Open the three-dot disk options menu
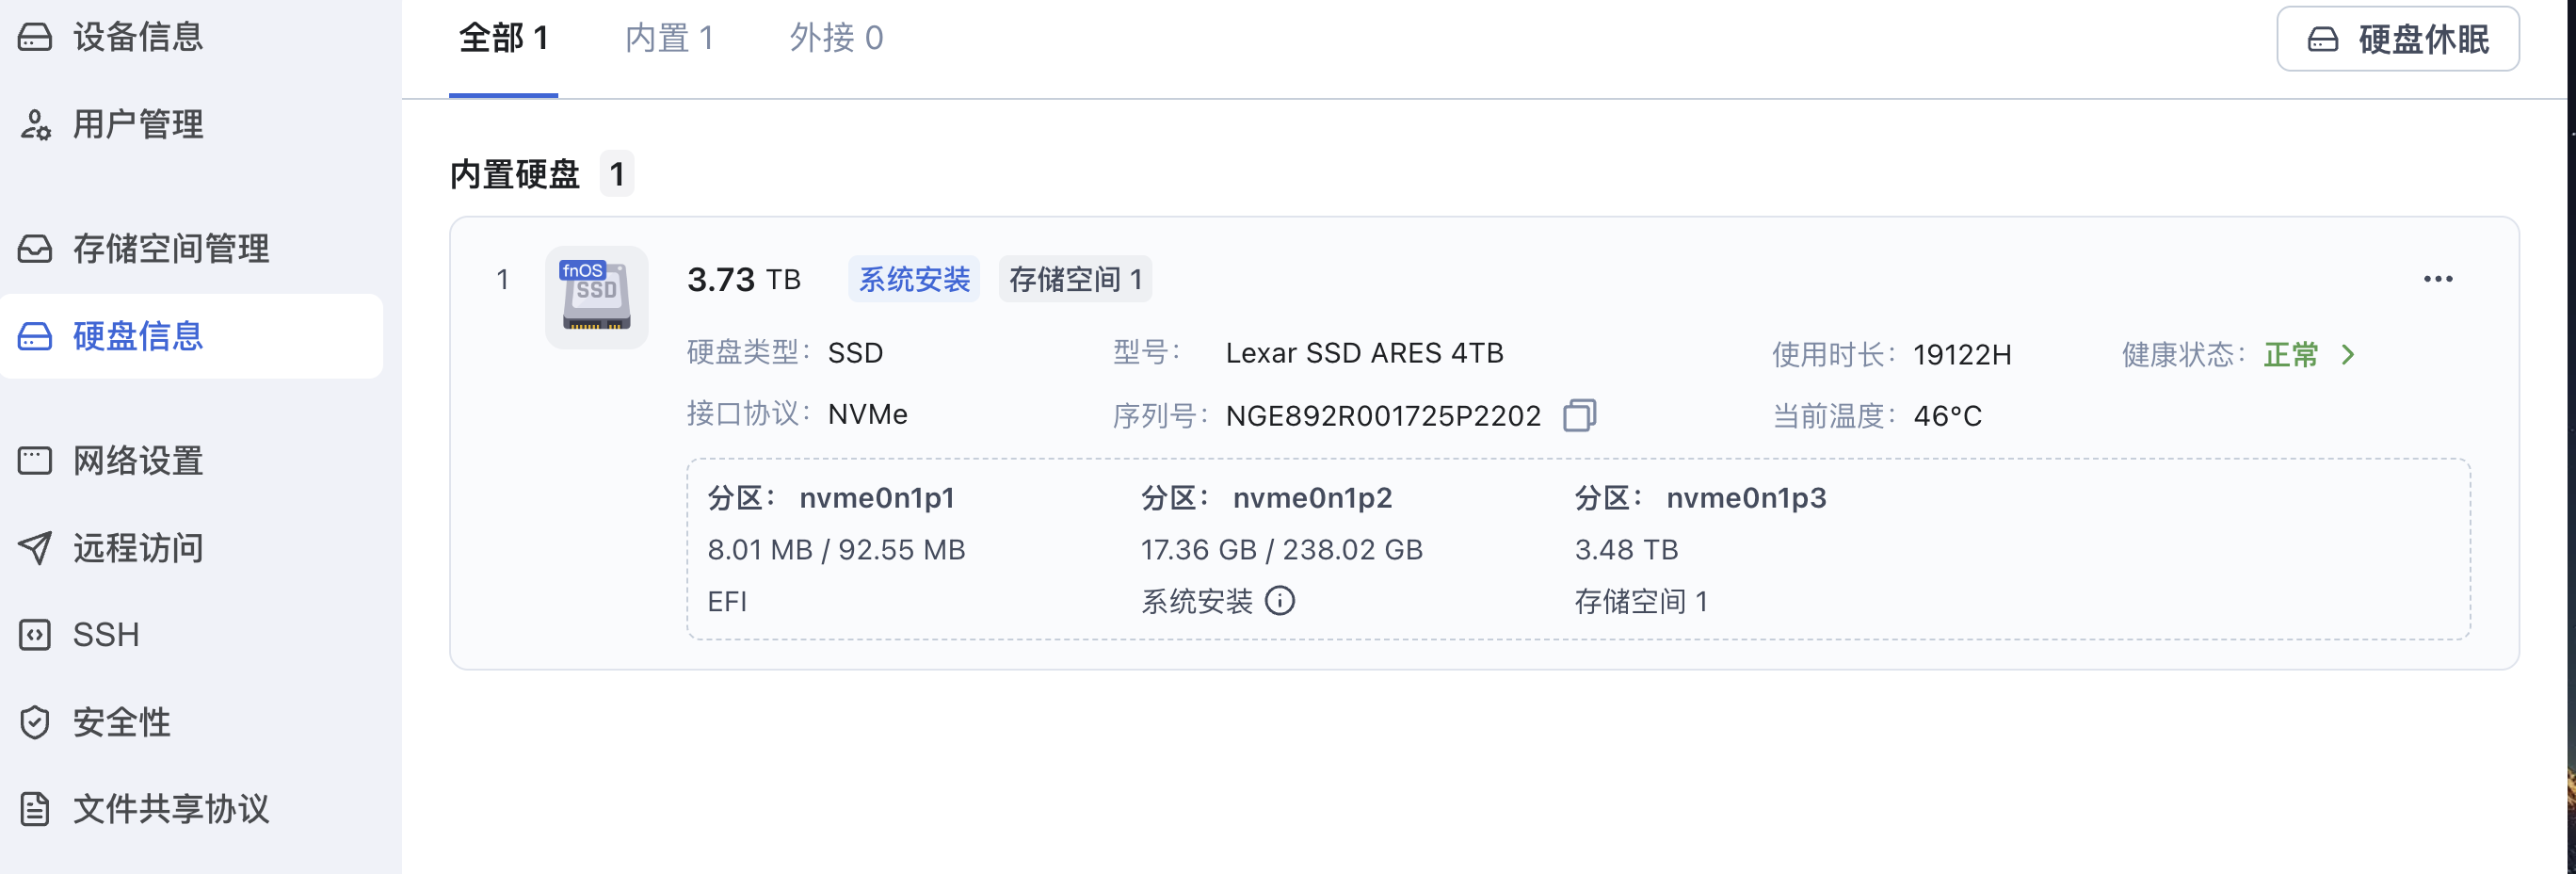The height and width of the screenshot is (874, 2576). pos(2437,279)
